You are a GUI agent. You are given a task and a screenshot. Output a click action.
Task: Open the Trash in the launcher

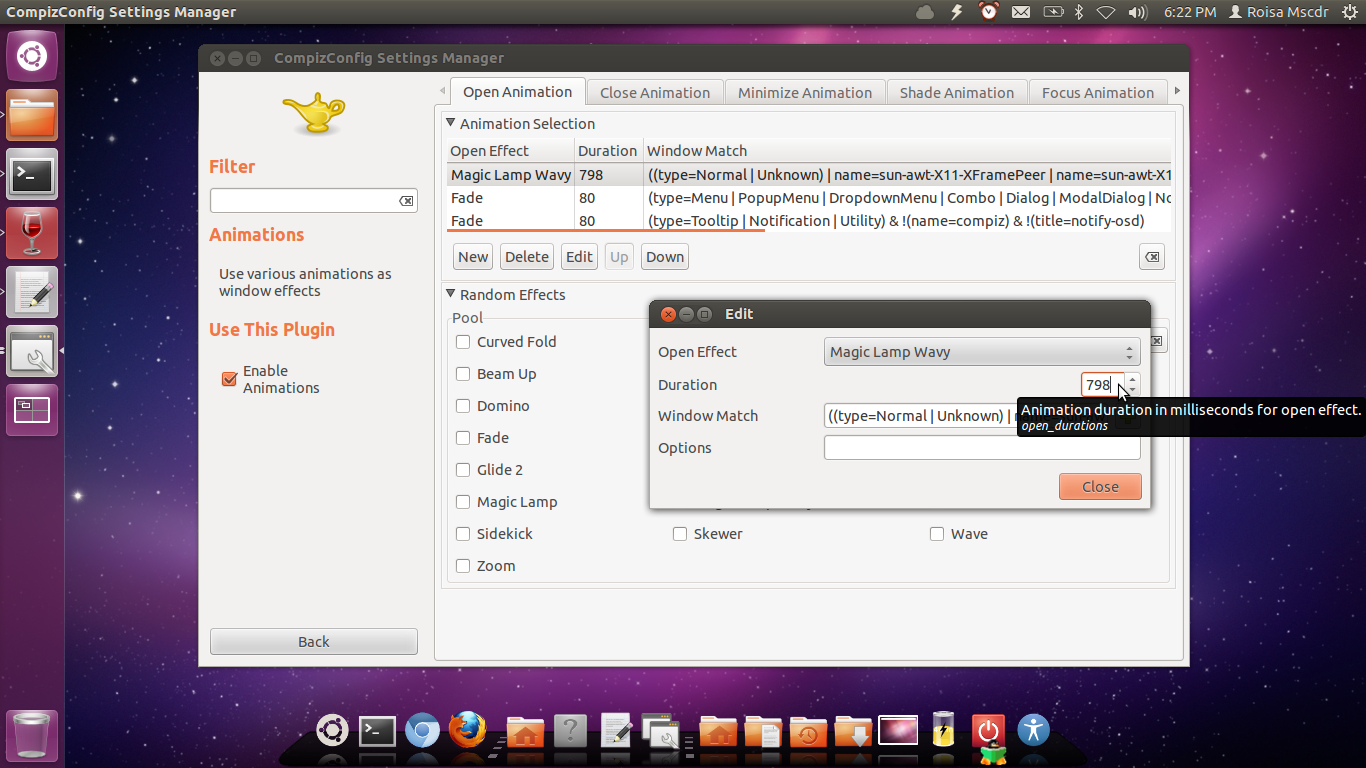[32, 737]
